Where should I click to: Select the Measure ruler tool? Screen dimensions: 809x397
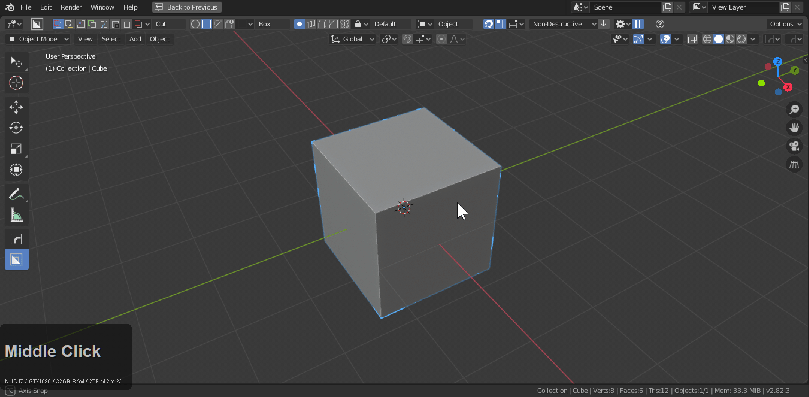click(x=17, y=215)
